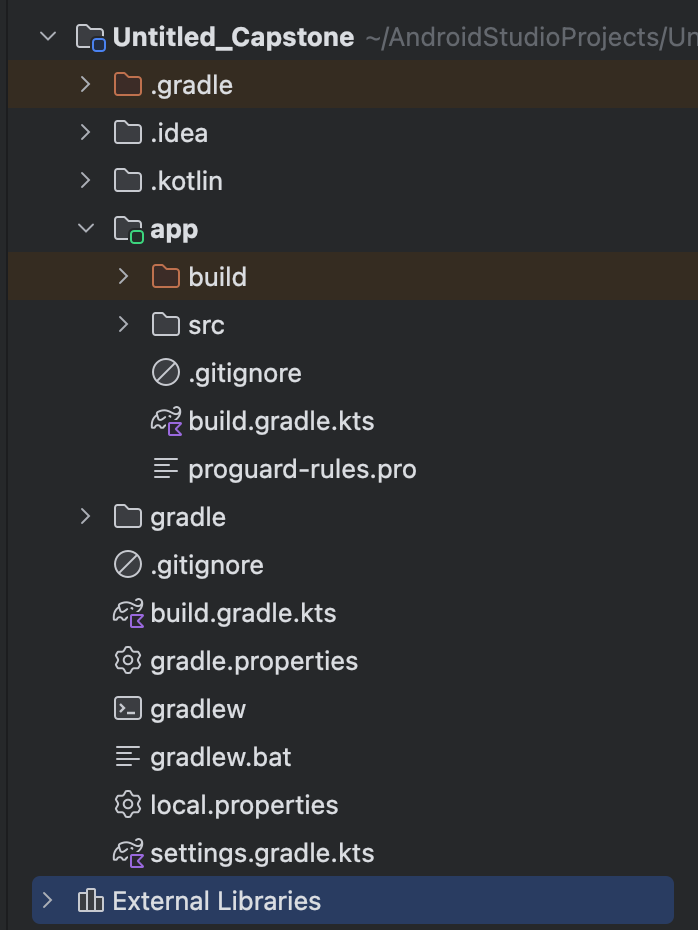Expand External Libraries

point(46,900)
